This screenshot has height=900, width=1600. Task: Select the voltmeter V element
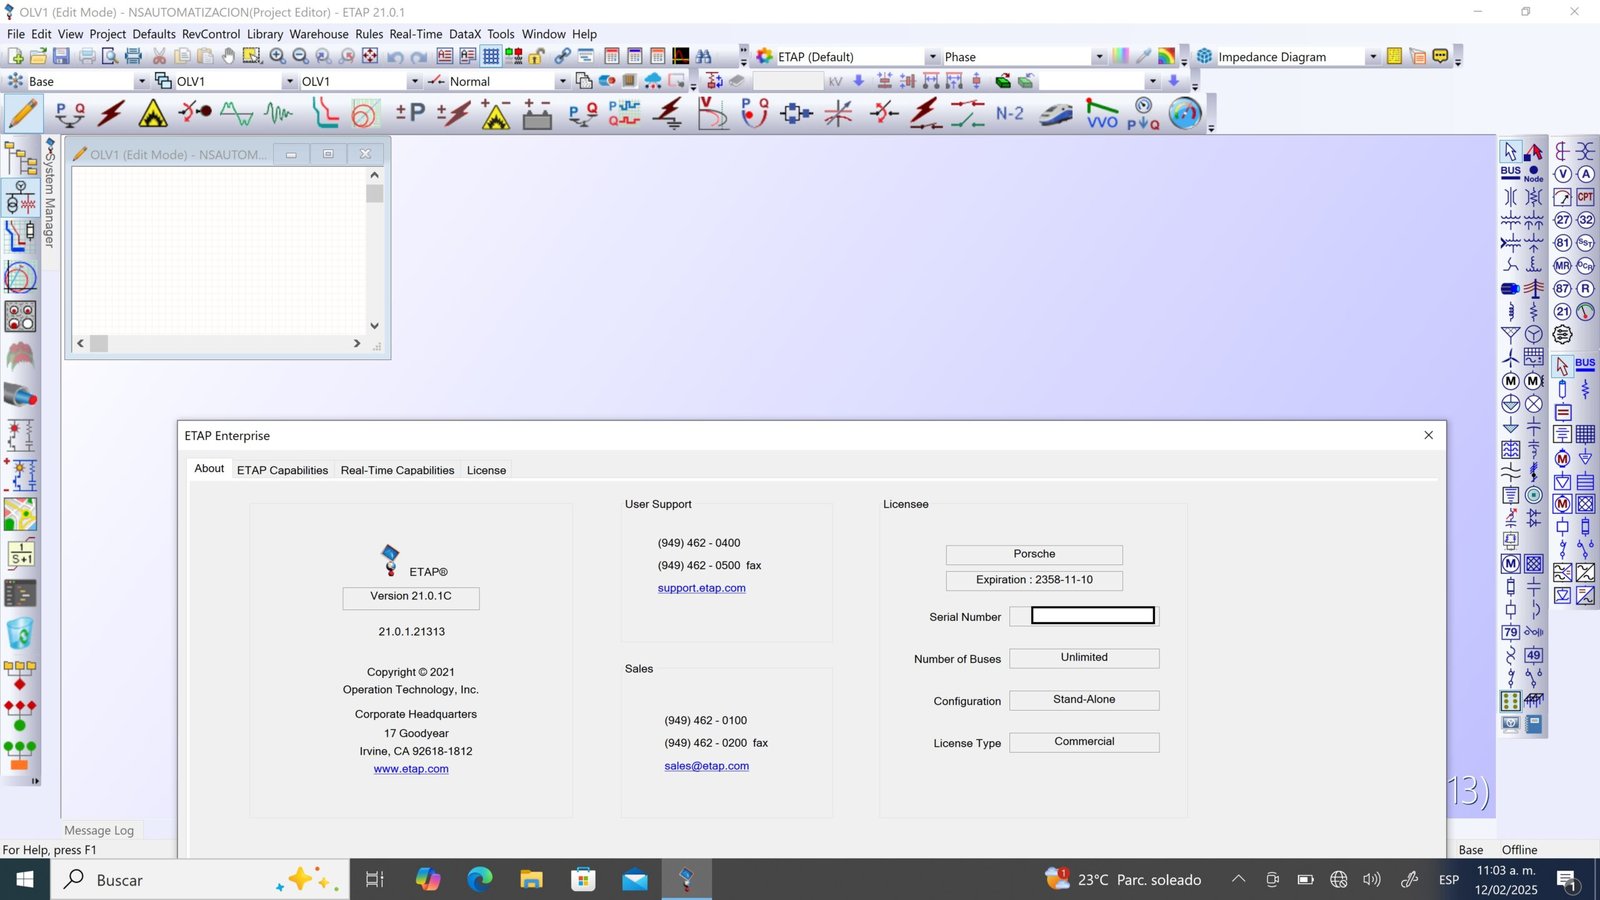1563,174
